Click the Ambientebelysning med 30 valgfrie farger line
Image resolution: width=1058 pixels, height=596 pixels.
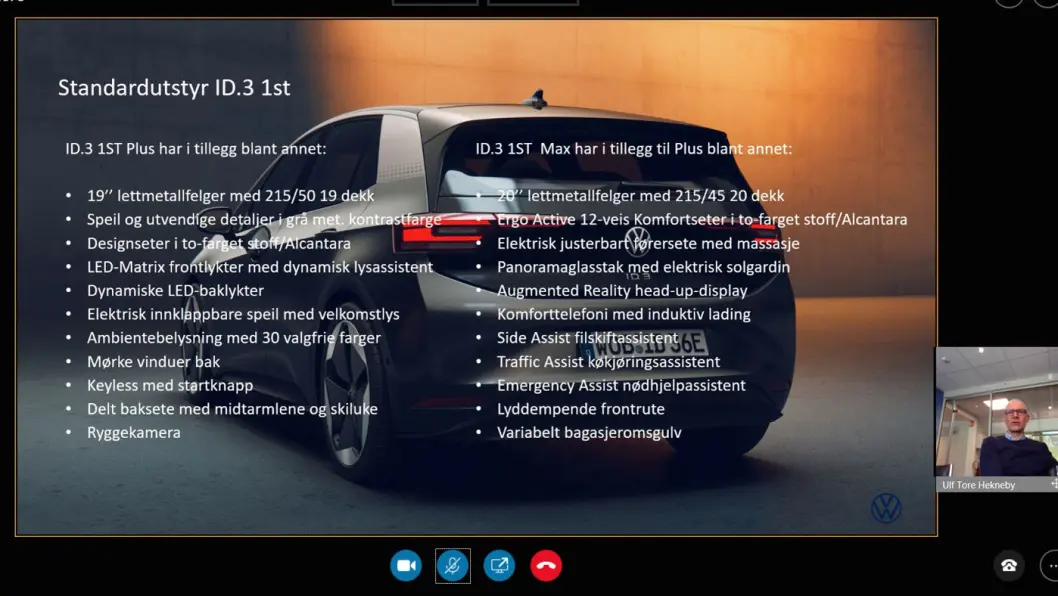[233, 337]
